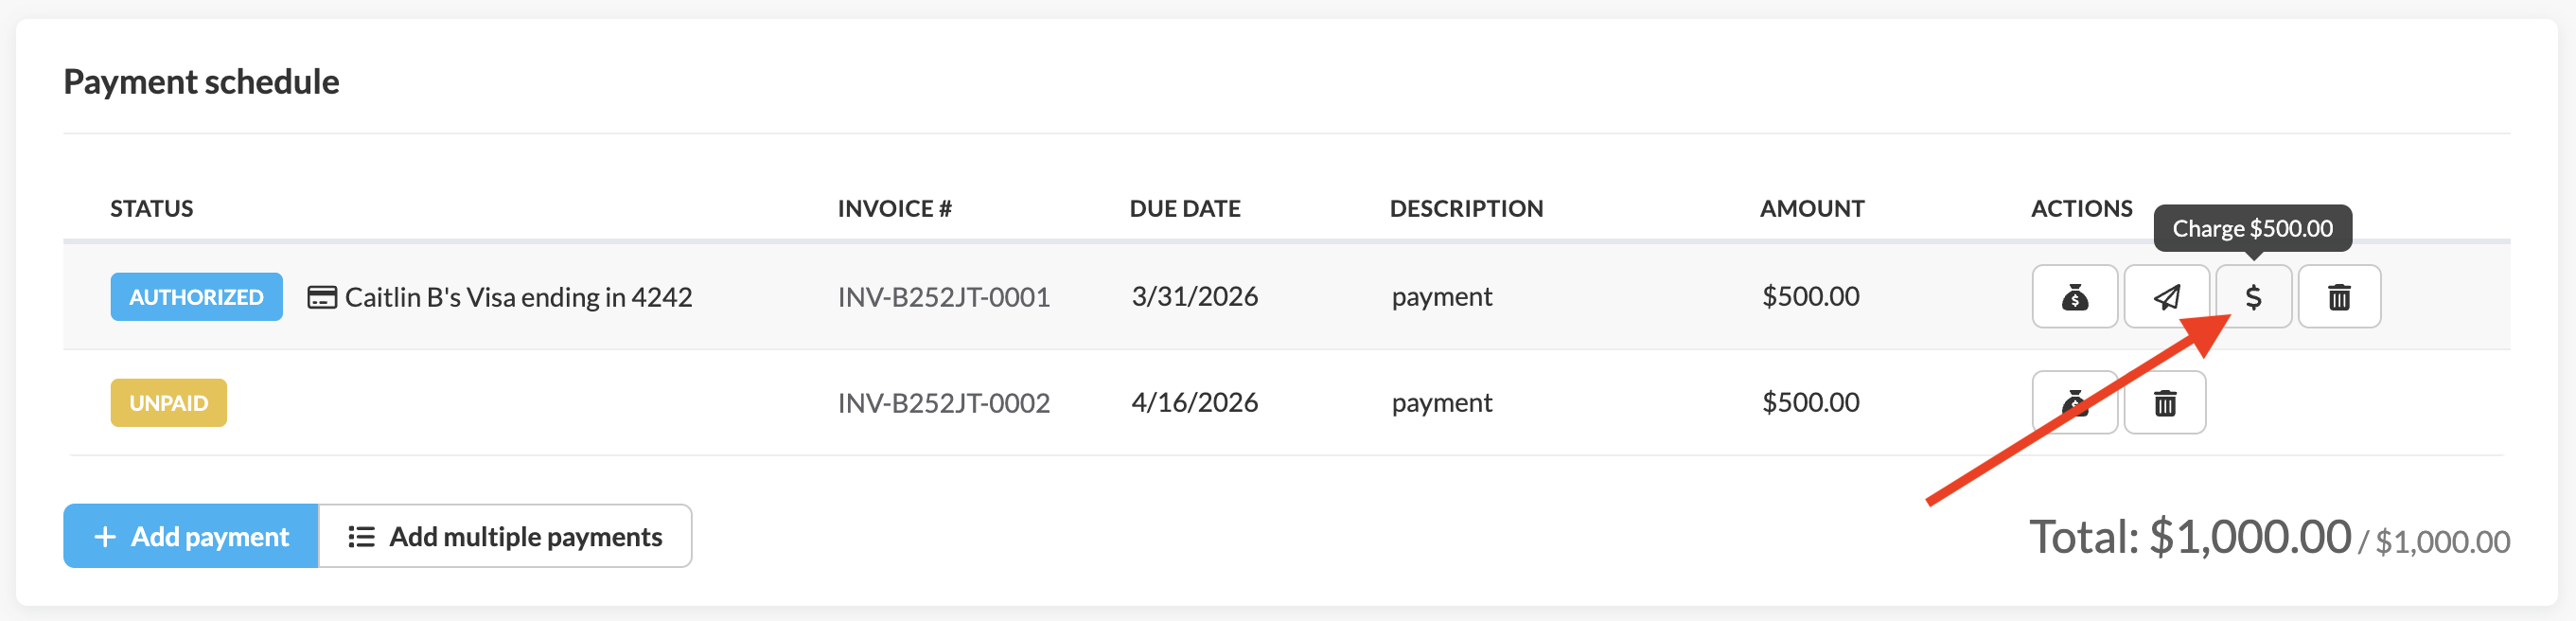
Task: Click the STATUS column header
Action: [152, 208]
